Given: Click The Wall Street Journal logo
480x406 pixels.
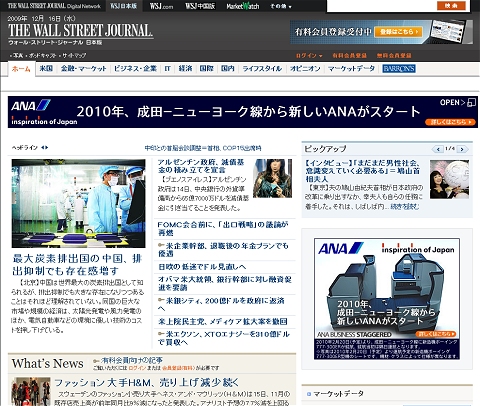Looking at the screenshot, I should (x=80, y=31).
